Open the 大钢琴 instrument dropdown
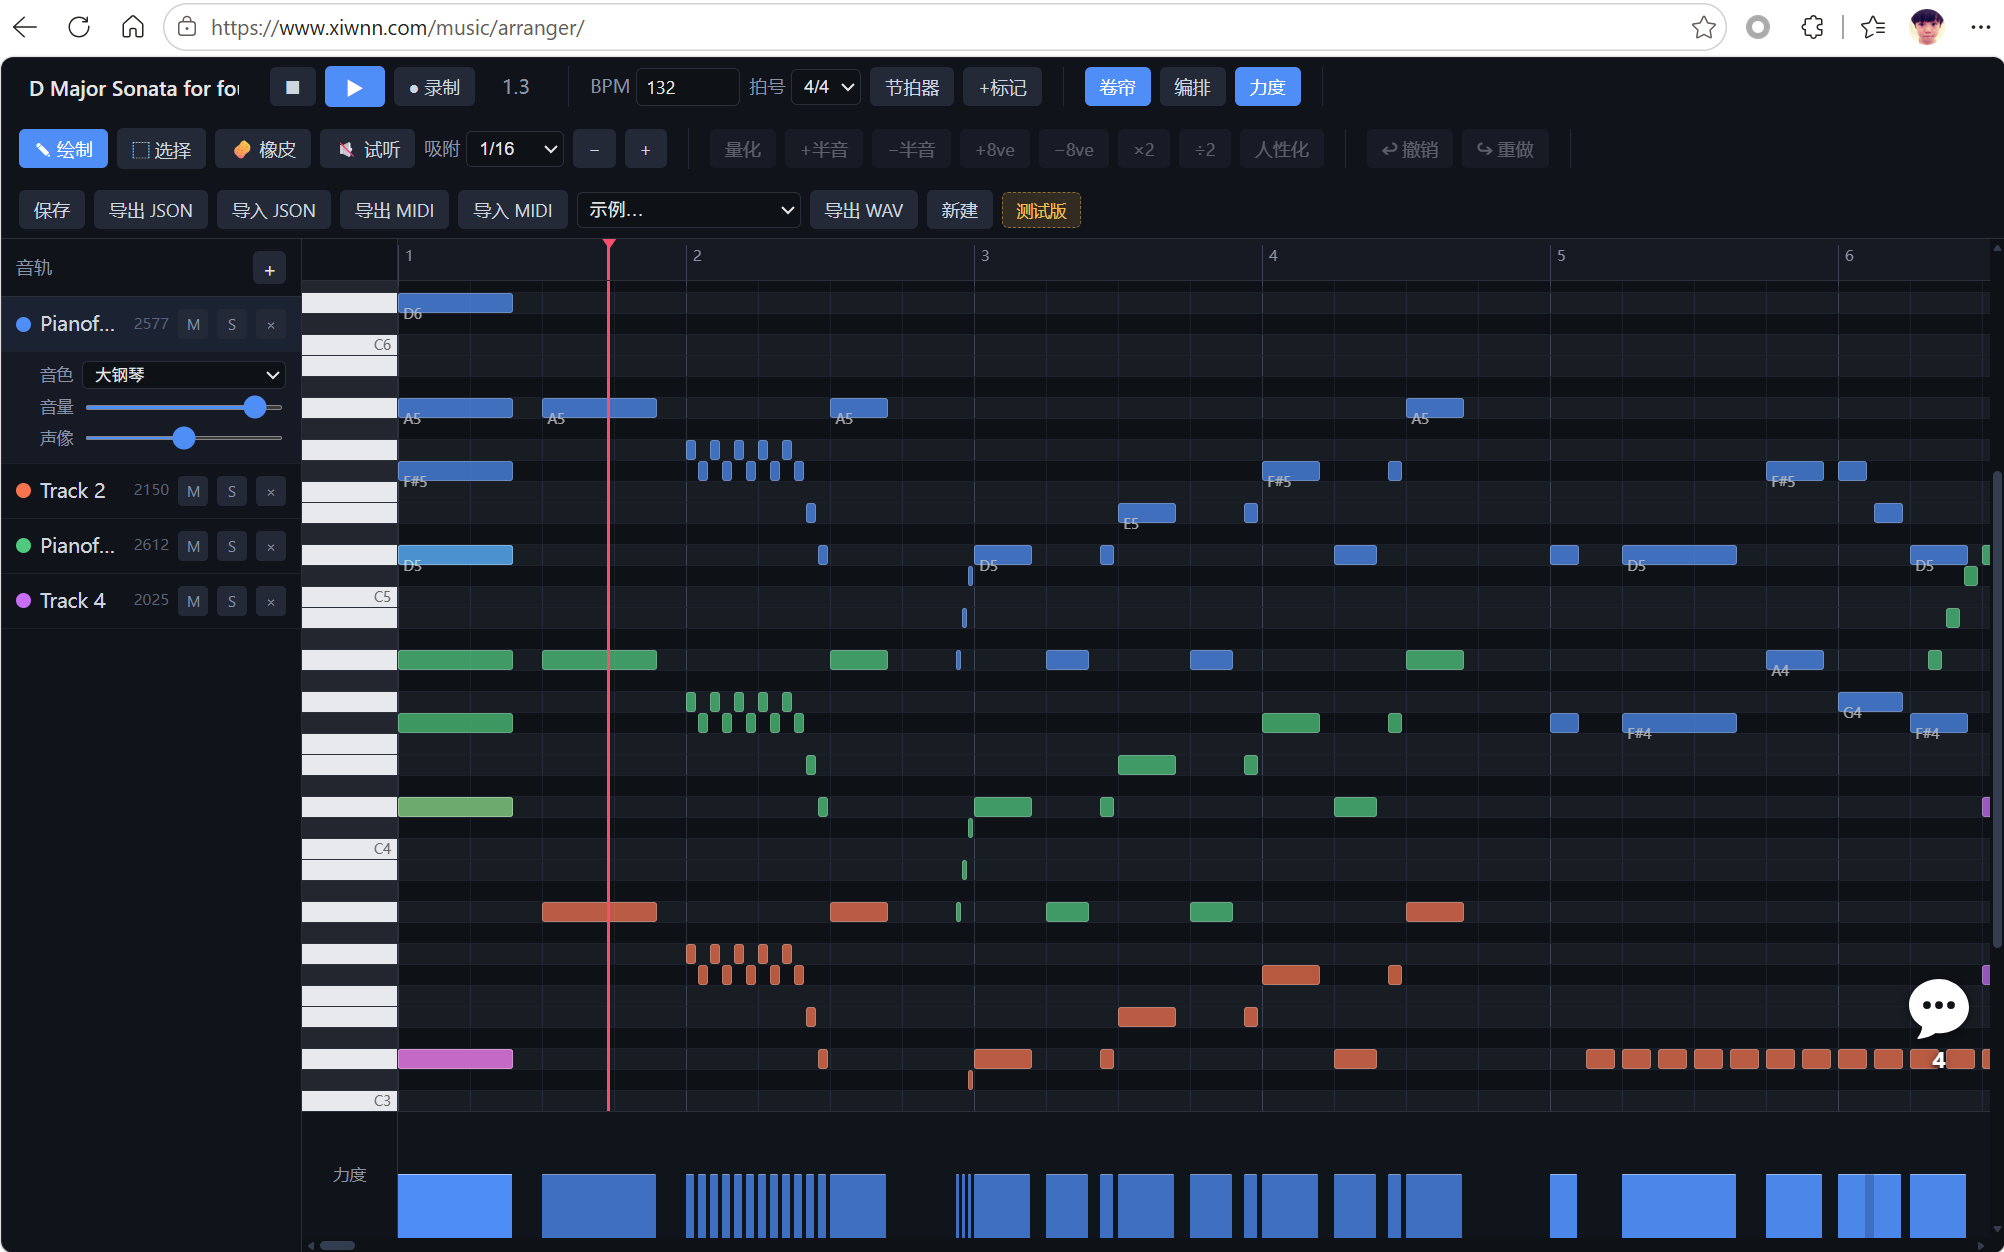The height and width of the screenshot is (1252, 2004). 184,375
